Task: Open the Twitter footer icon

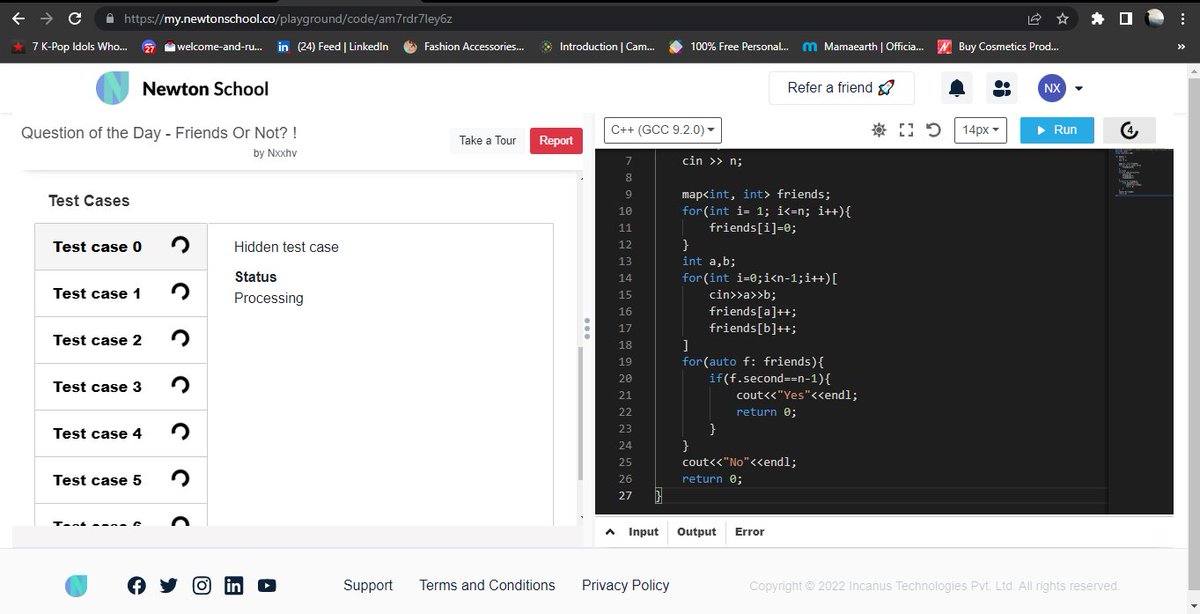Action: (169, 586)
